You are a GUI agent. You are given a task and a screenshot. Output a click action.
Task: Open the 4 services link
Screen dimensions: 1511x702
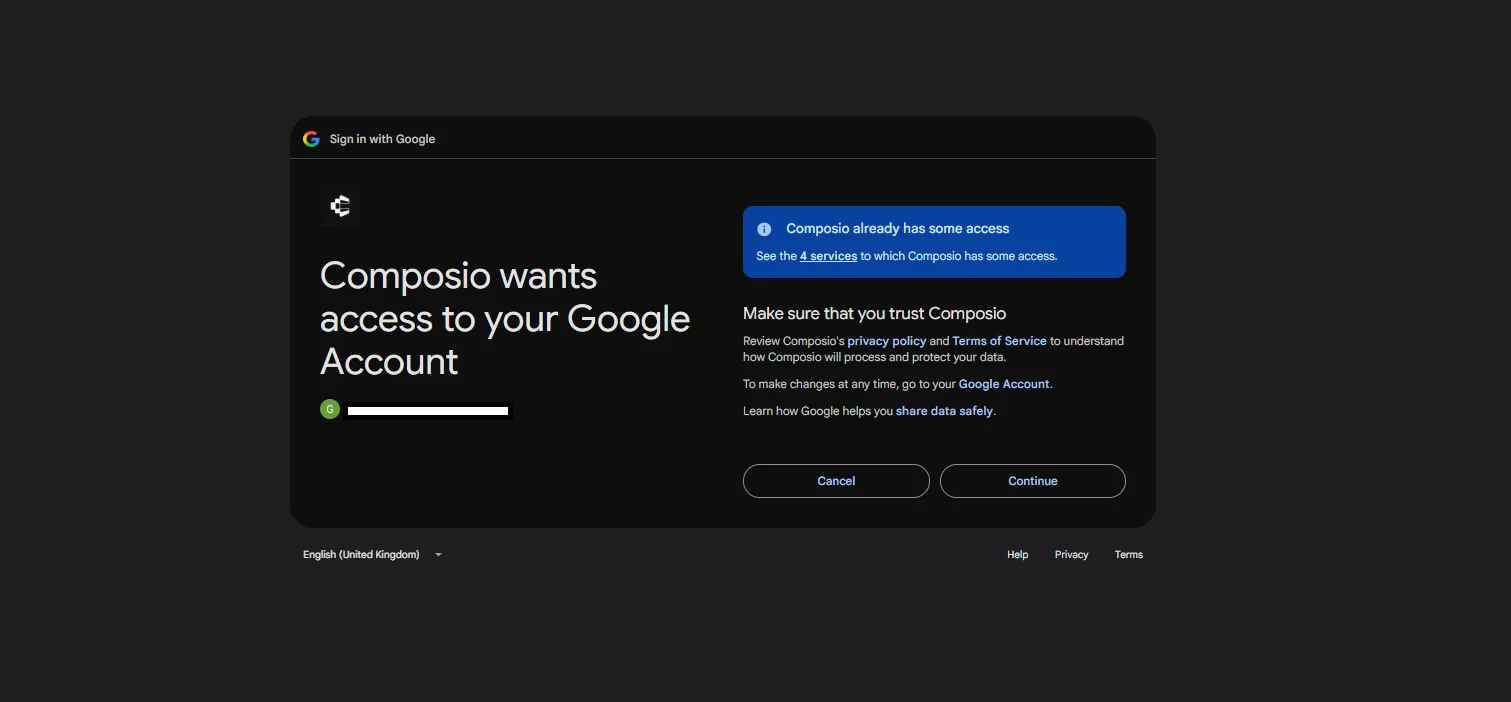pos(828,256)
